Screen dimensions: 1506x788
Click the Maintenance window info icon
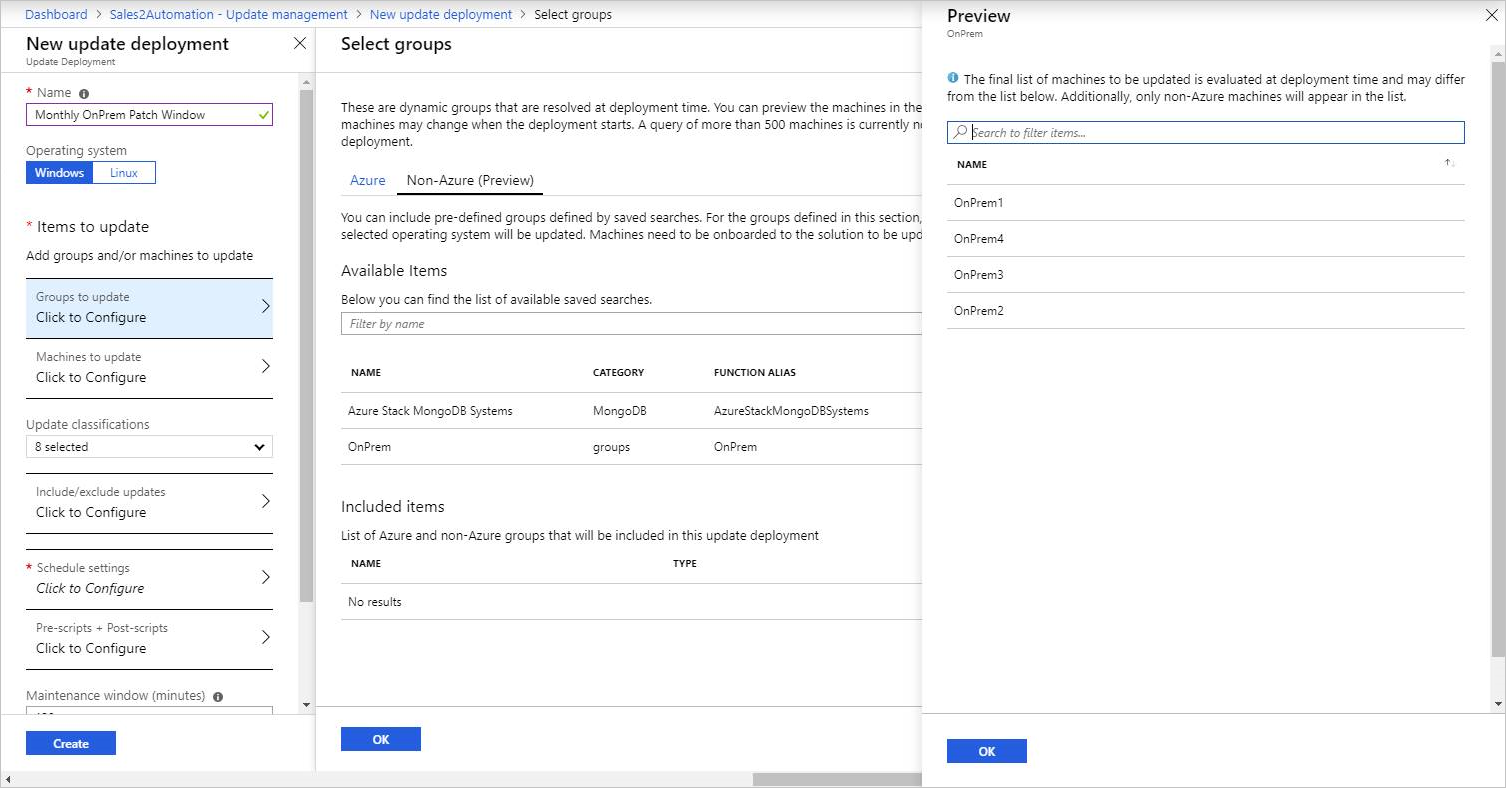click(x=218, y=696)
